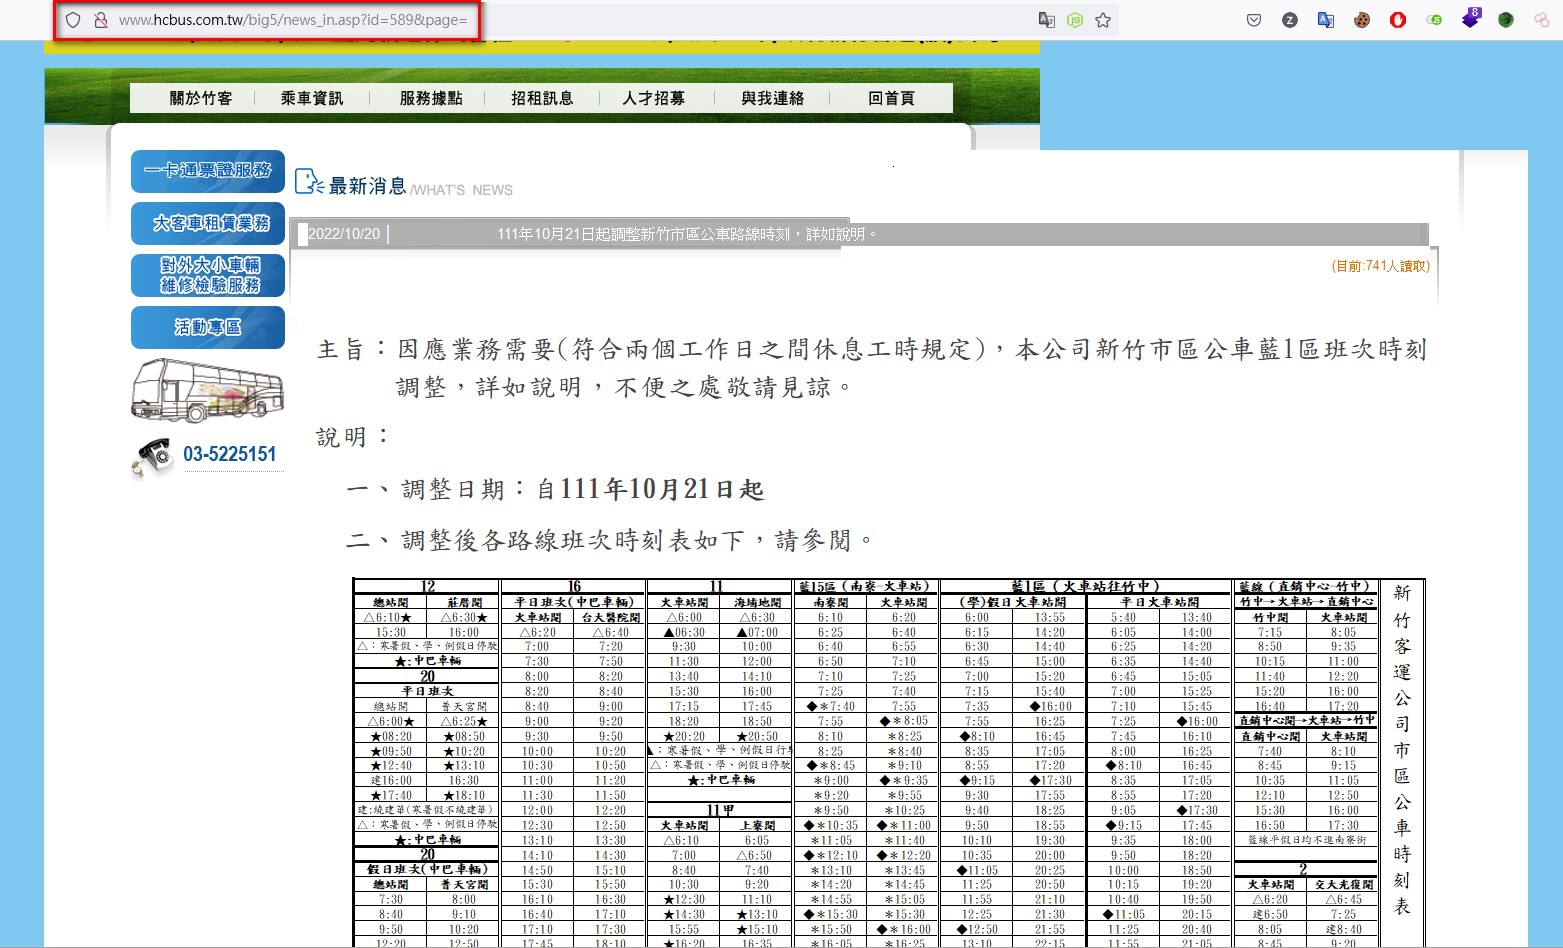This screenshot has width=1563, height=948.
Task: Click the △6:30★ departure cell
Action: point(464,618)
